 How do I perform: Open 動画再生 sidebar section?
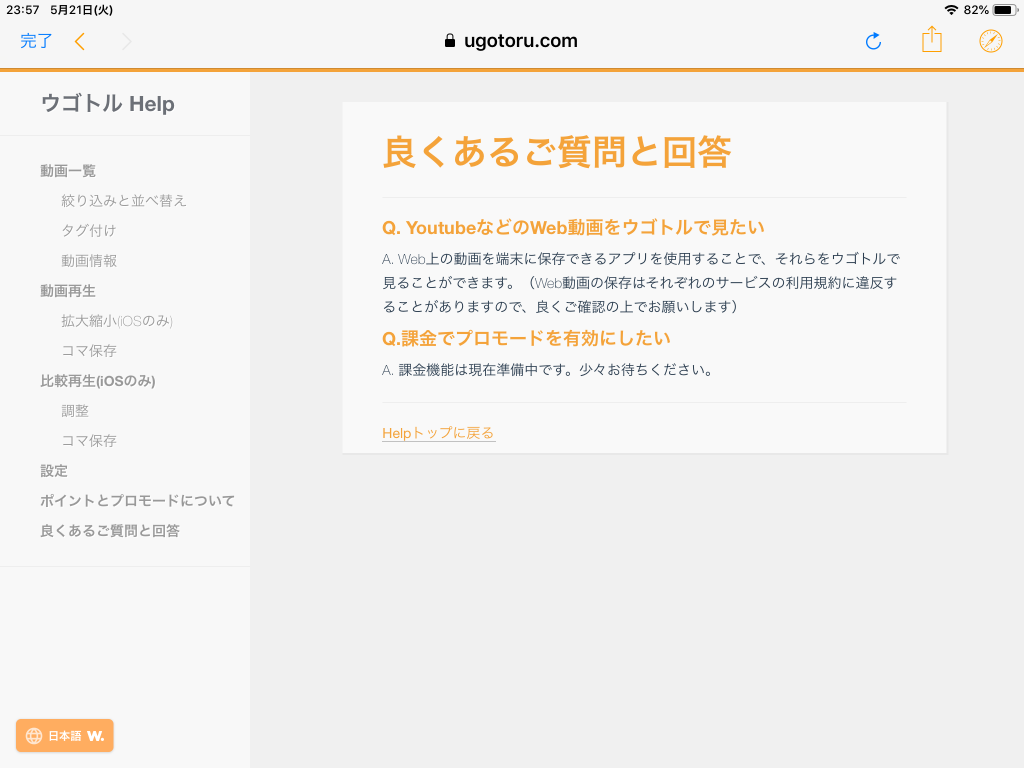(x=68, y=291)
